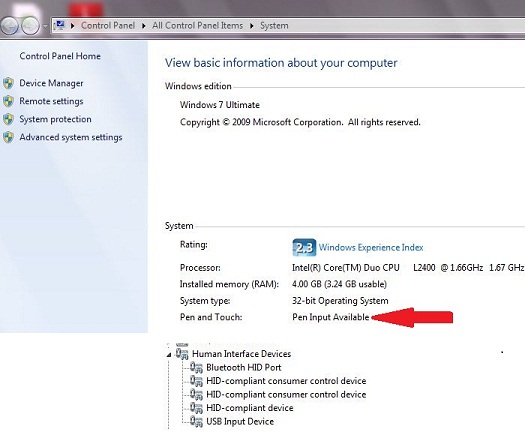The height and width of the screenshot is (435, 525).
Task: Open Device Manager link
Action: (51, 83)
